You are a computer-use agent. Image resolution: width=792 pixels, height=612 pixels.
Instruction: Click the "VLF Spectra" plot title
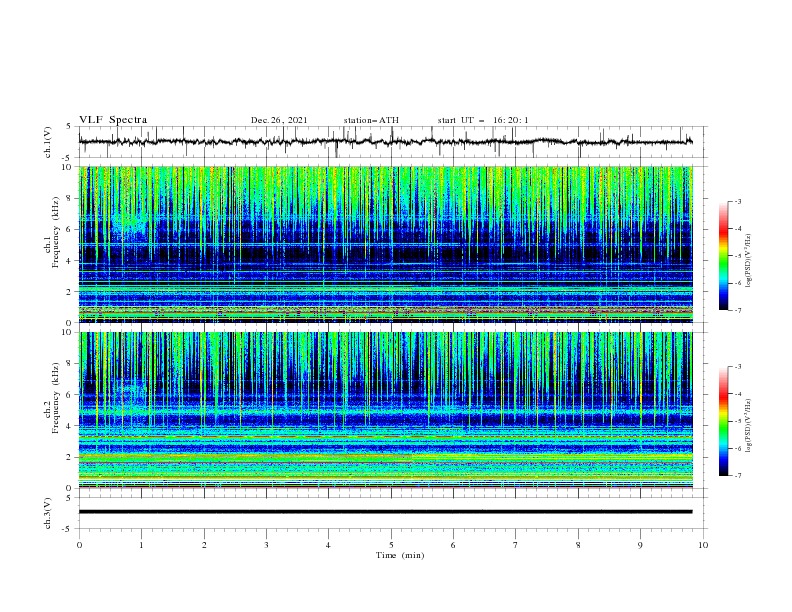pyautogui.click(x=113, y=120)
